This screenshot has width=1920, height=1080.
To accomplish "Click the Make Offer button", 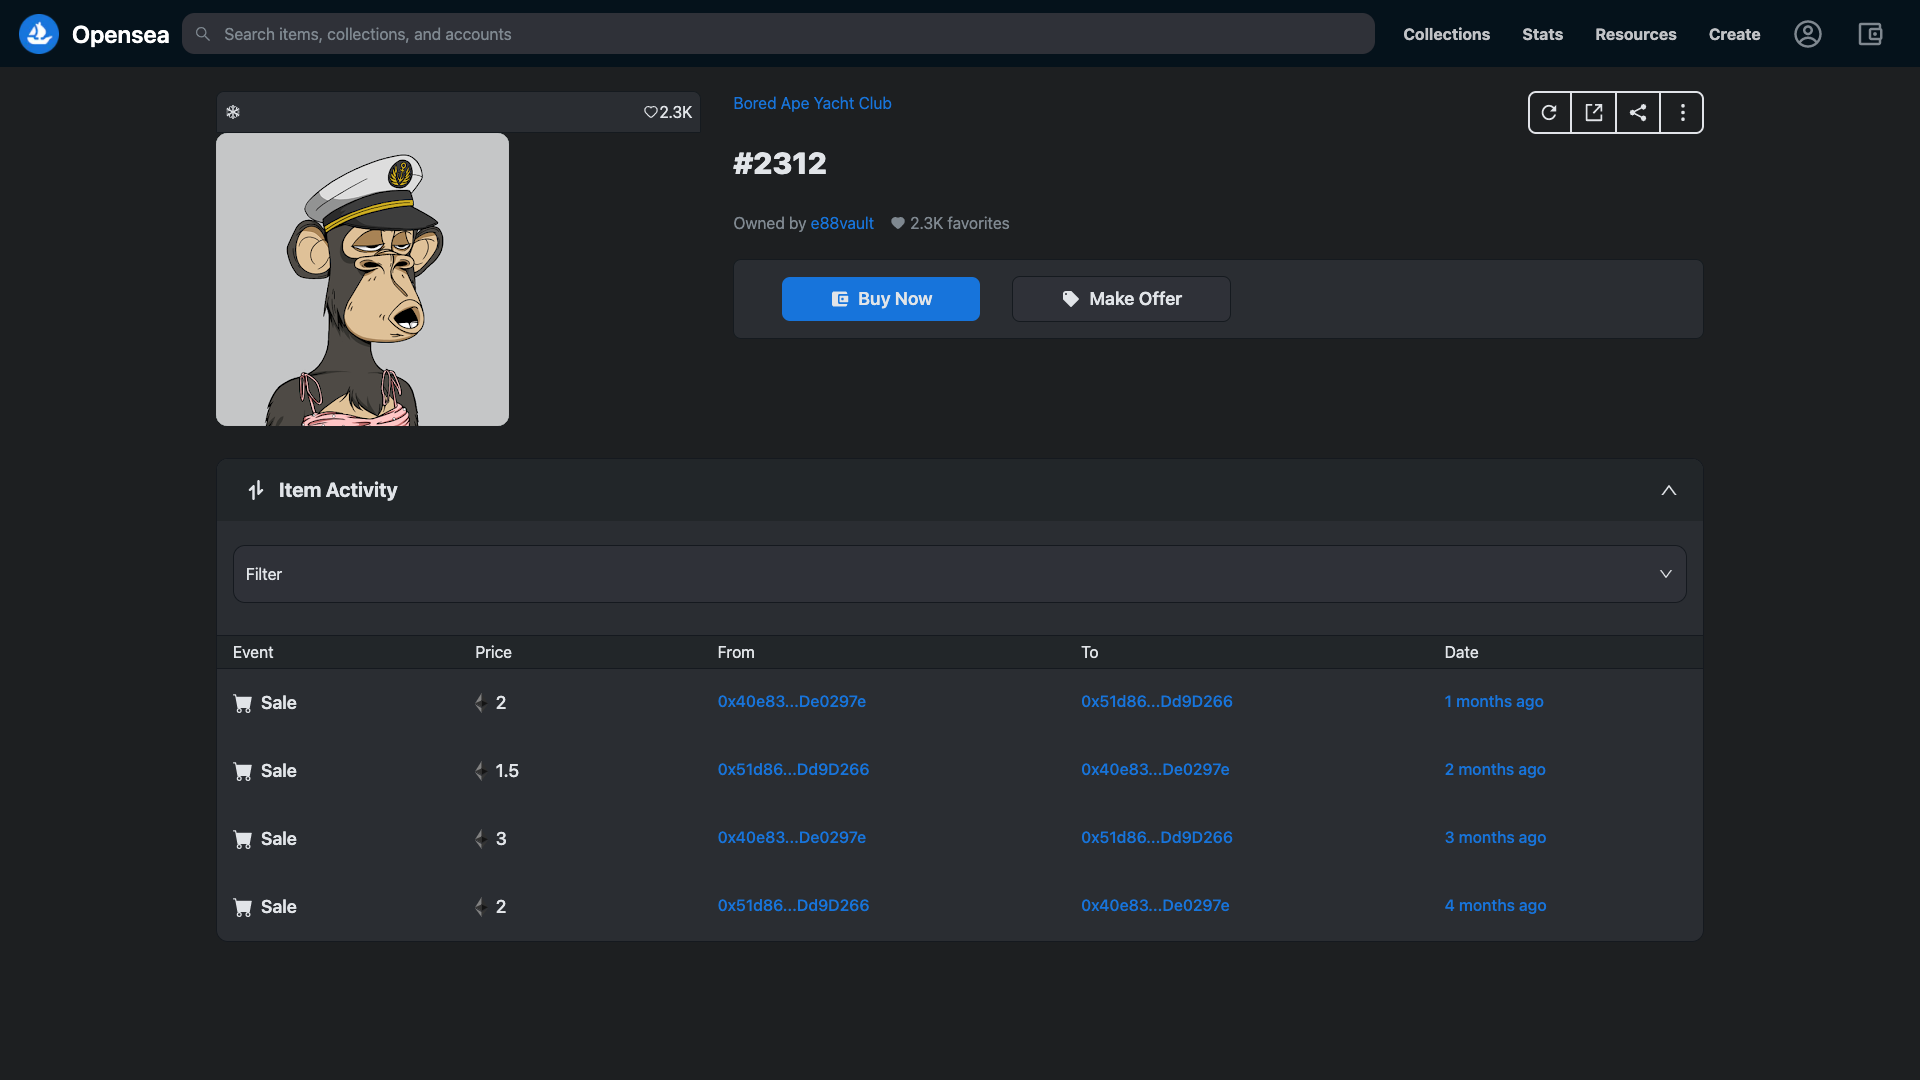I will [1121, 299].
